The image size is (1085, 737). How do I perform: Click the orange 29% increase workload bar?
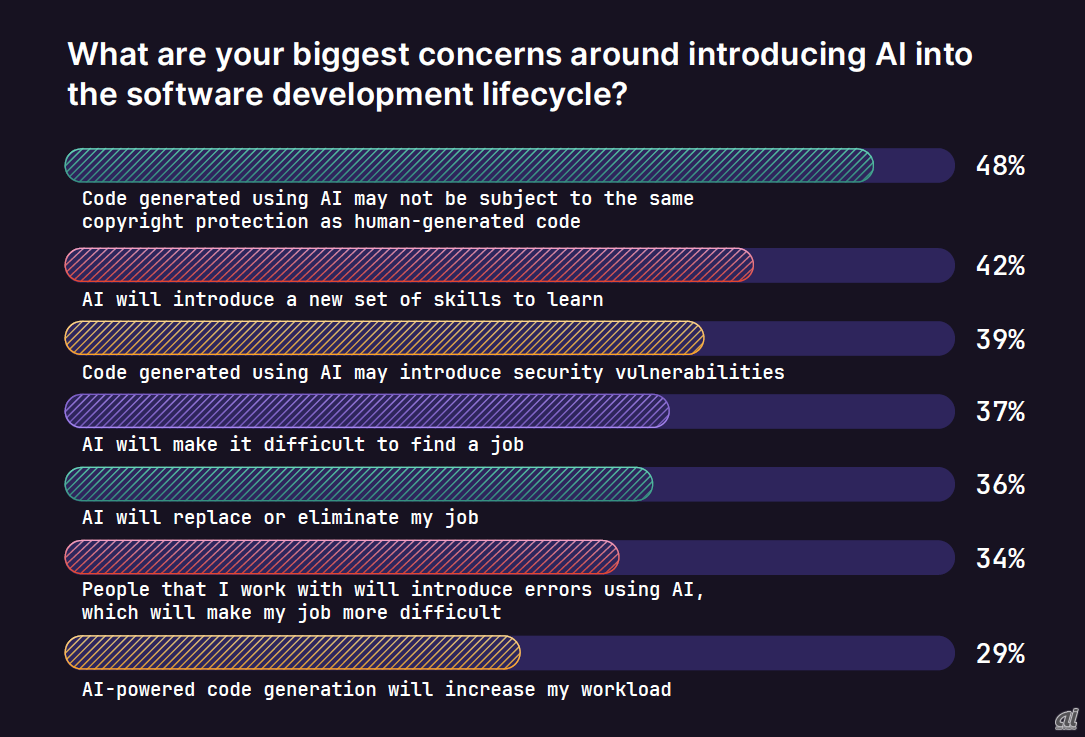[x=293, y=653]
